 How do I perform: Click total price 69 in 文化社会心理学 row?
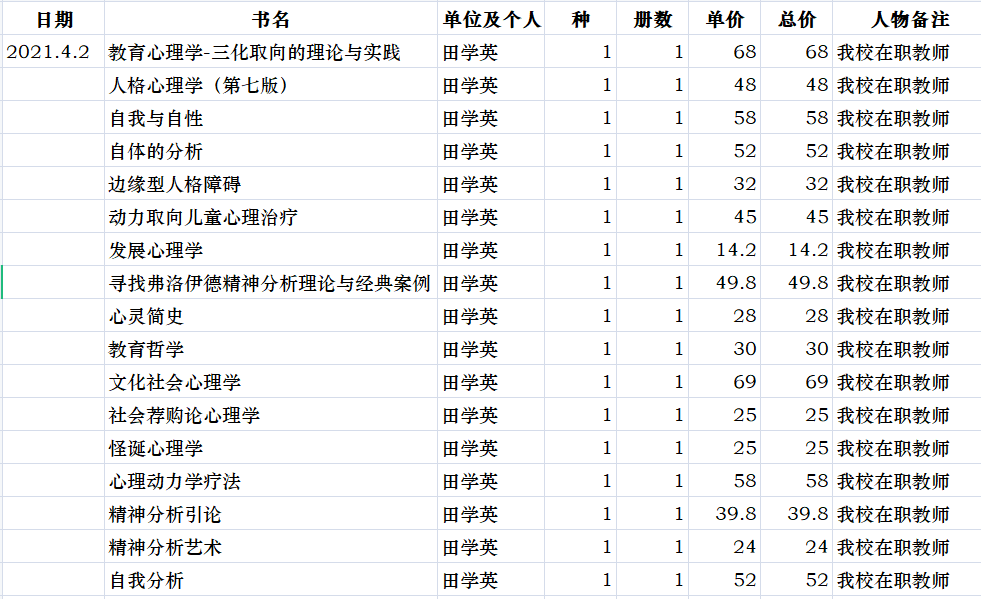click(x=796, y=382)
